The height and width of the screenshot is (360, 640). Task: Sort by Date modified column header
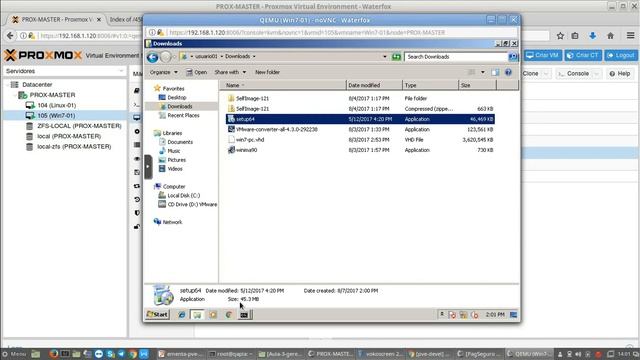point(374,85)
